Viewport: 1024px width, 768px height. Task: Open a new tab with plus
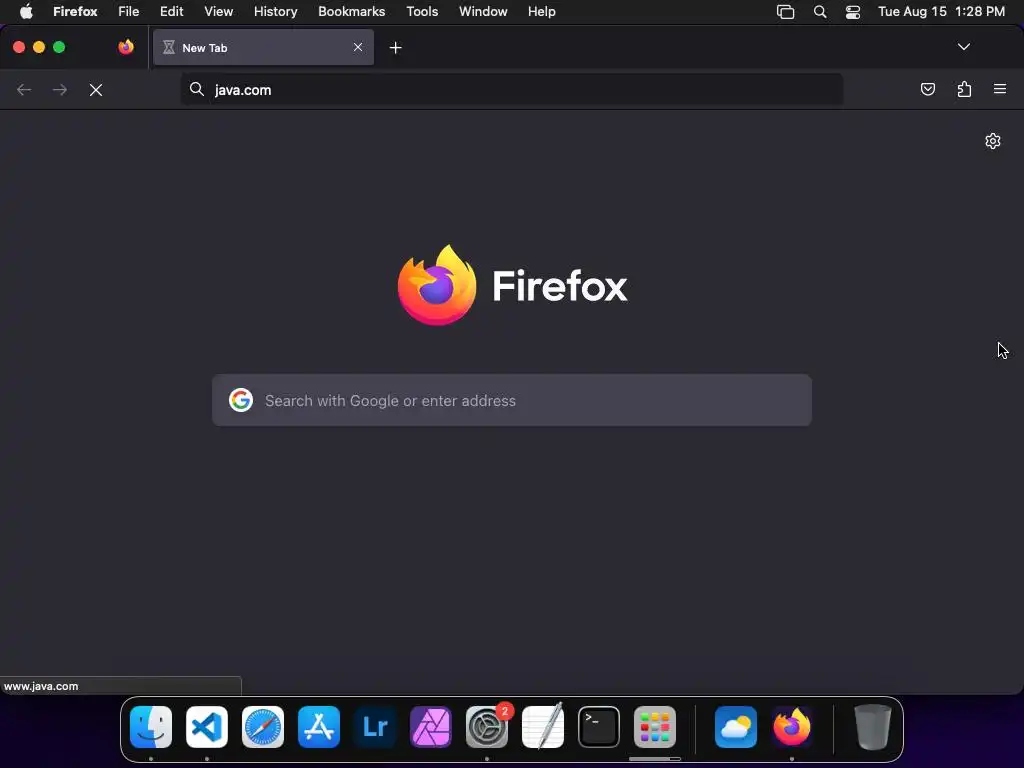click(x=395, y=48)
